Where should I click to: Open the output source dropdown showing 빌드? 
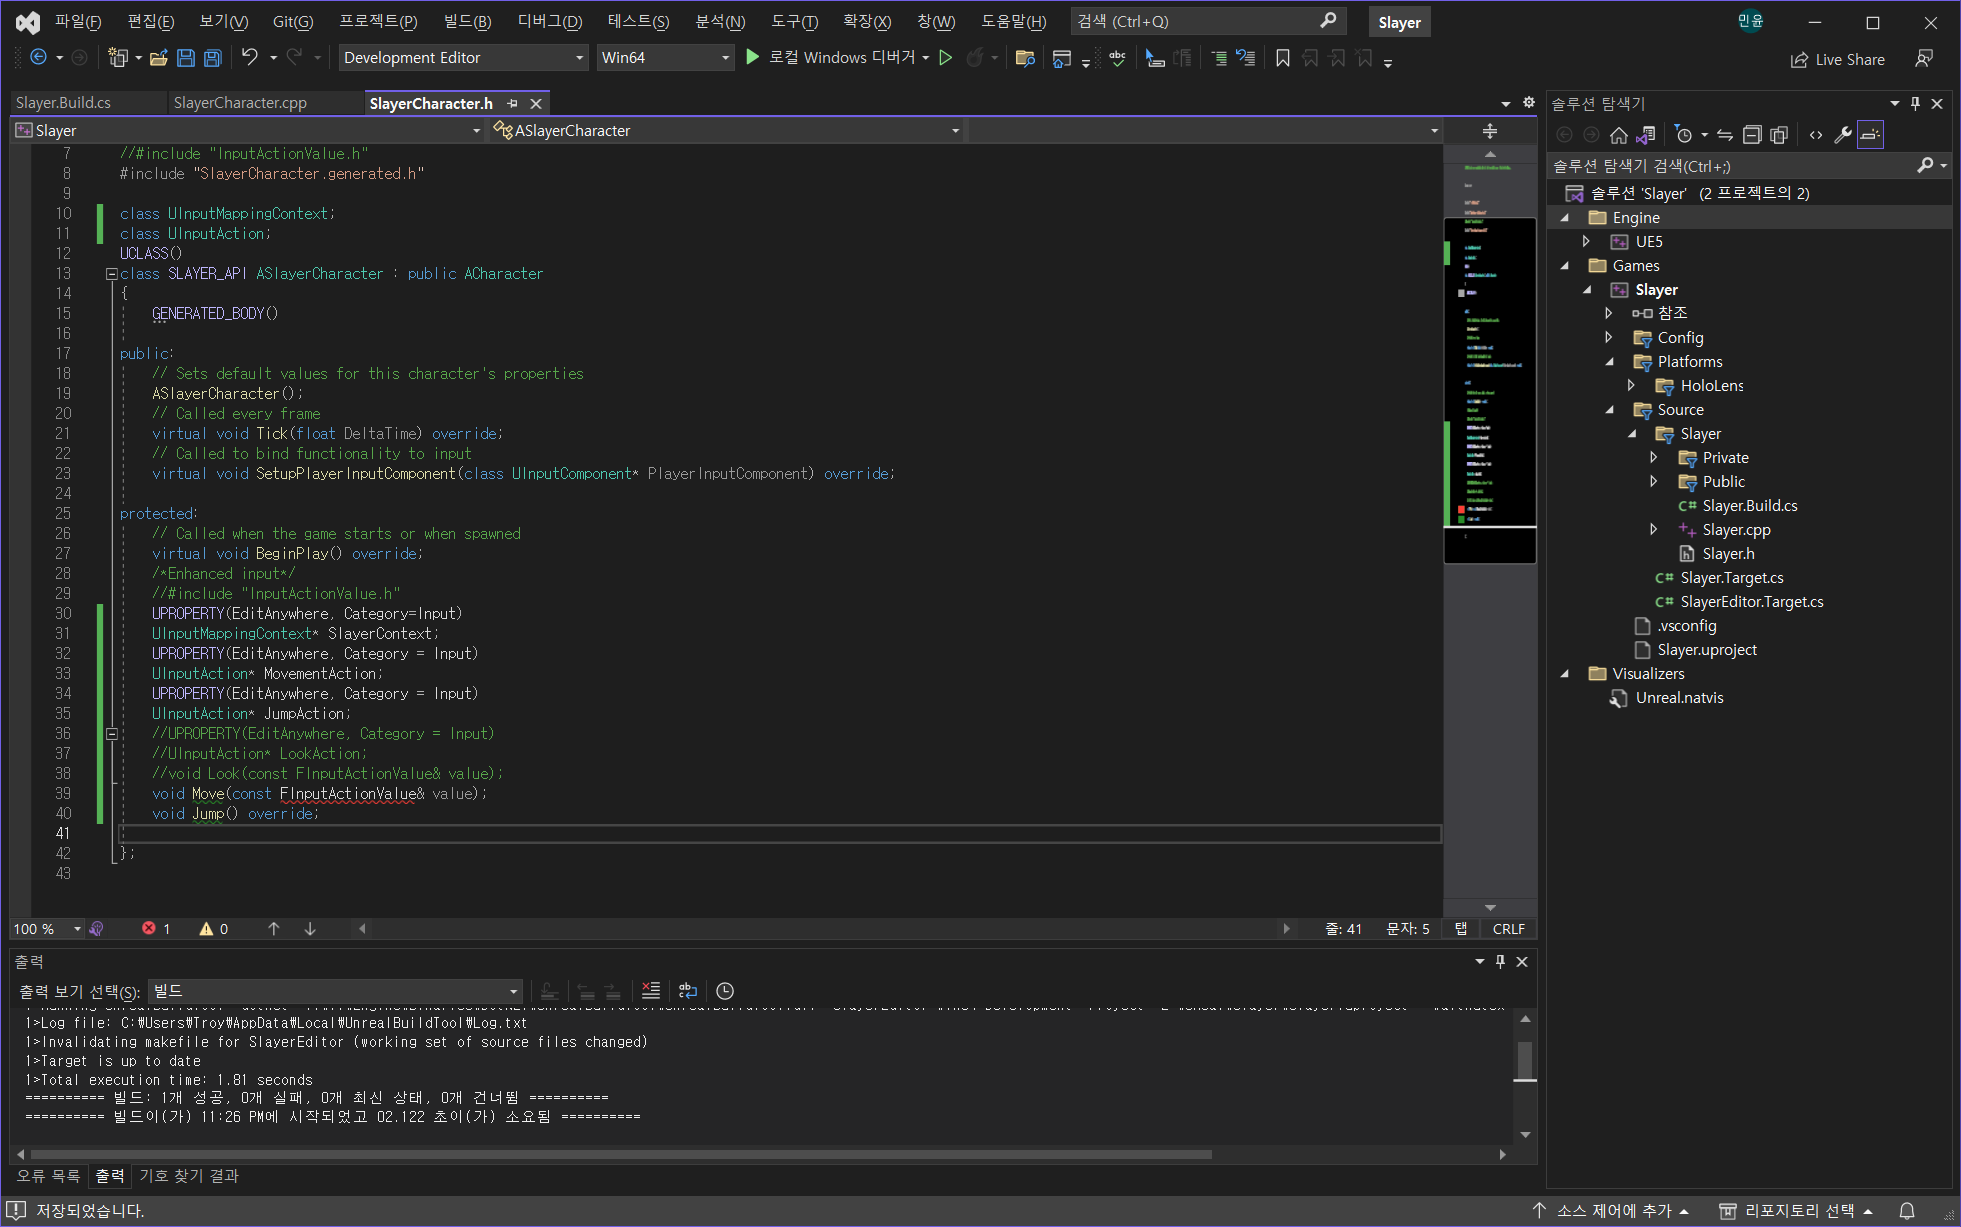coord(336,991)
